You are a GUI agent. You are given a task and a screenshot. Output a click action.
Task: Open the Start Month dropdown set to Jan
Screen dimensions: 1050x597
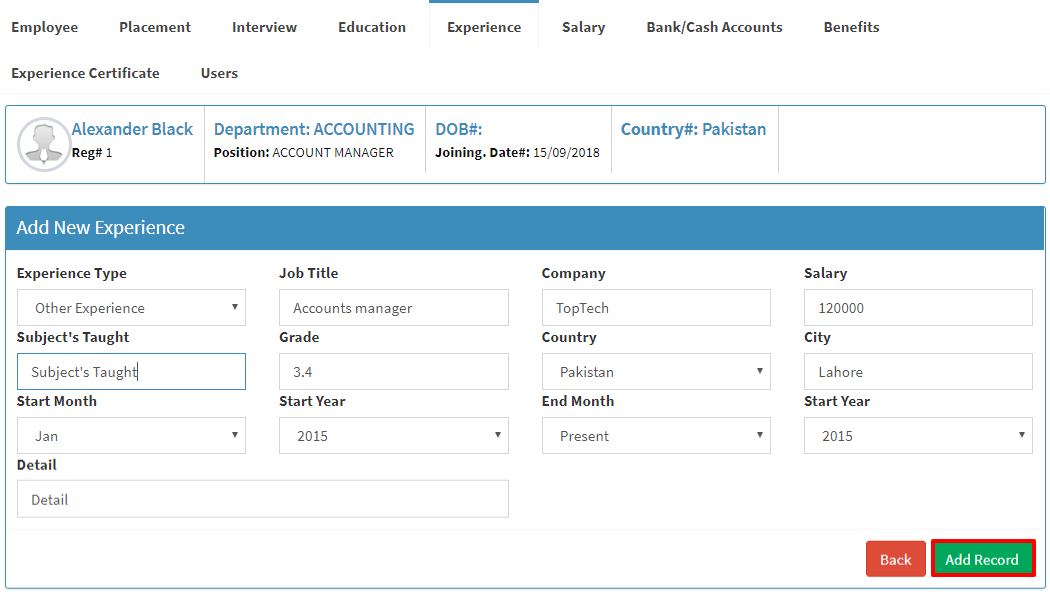(x=131, y=436)
